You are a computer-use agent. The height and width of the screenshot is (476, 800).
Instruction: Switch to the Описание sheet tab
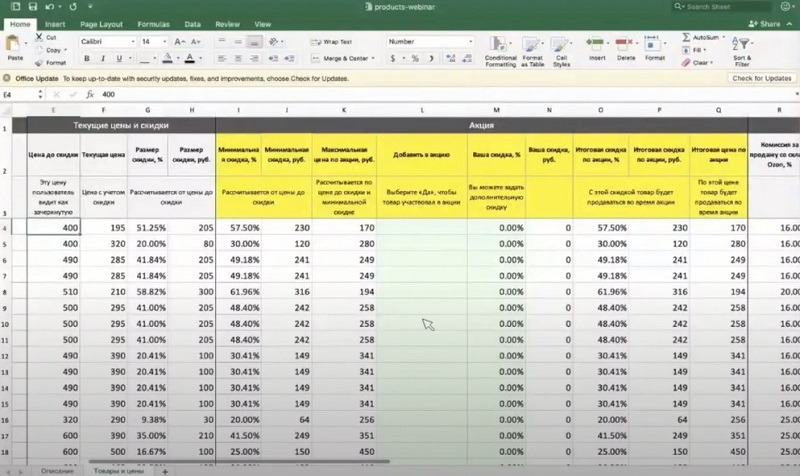[x=57, y=471]
